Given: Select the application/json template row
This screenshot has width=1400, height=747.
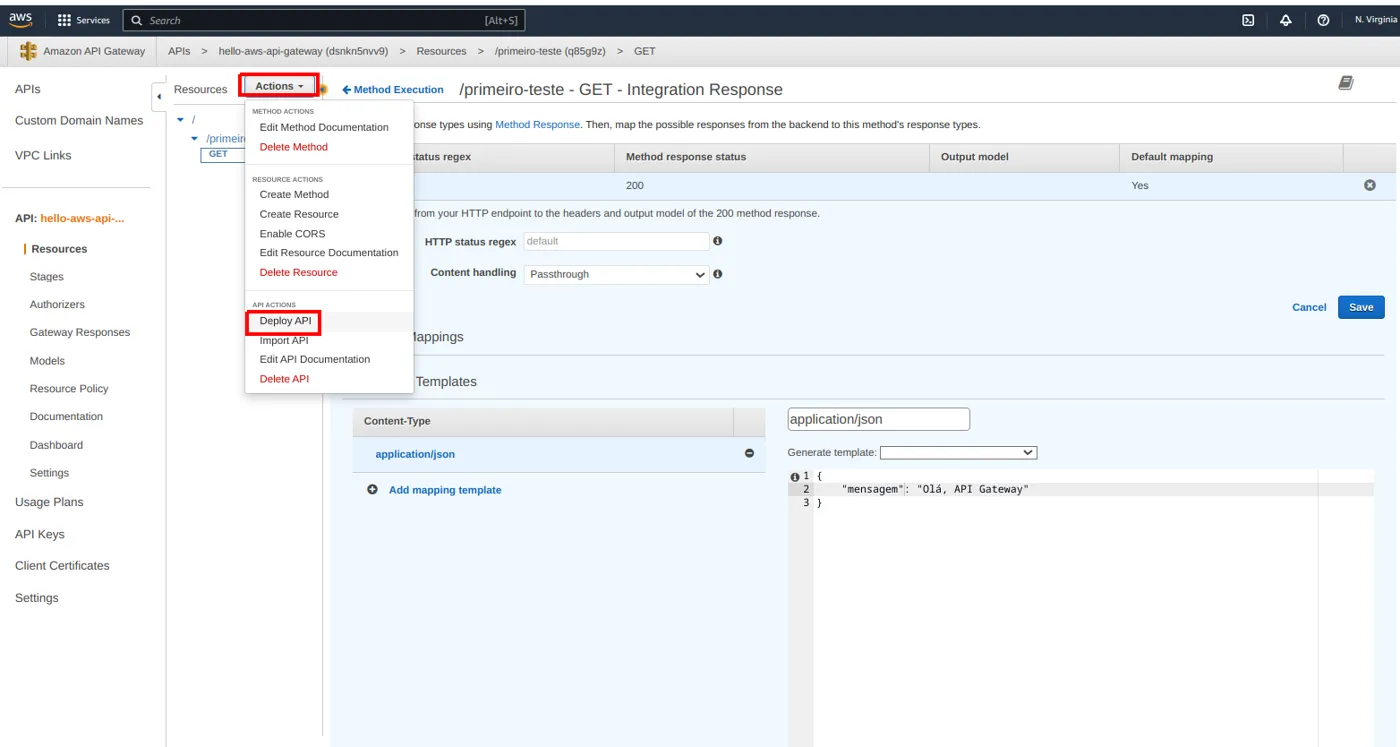Looking at the screenshot, I should 559,454.
